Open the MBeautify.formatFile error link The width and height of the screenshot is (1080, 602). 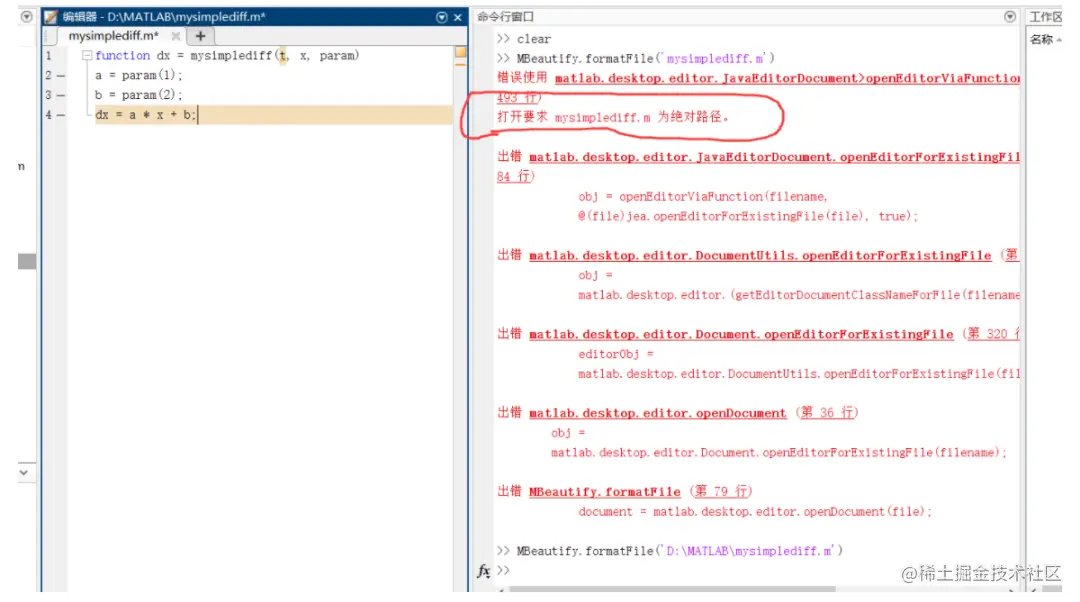[x=604, y=492]
